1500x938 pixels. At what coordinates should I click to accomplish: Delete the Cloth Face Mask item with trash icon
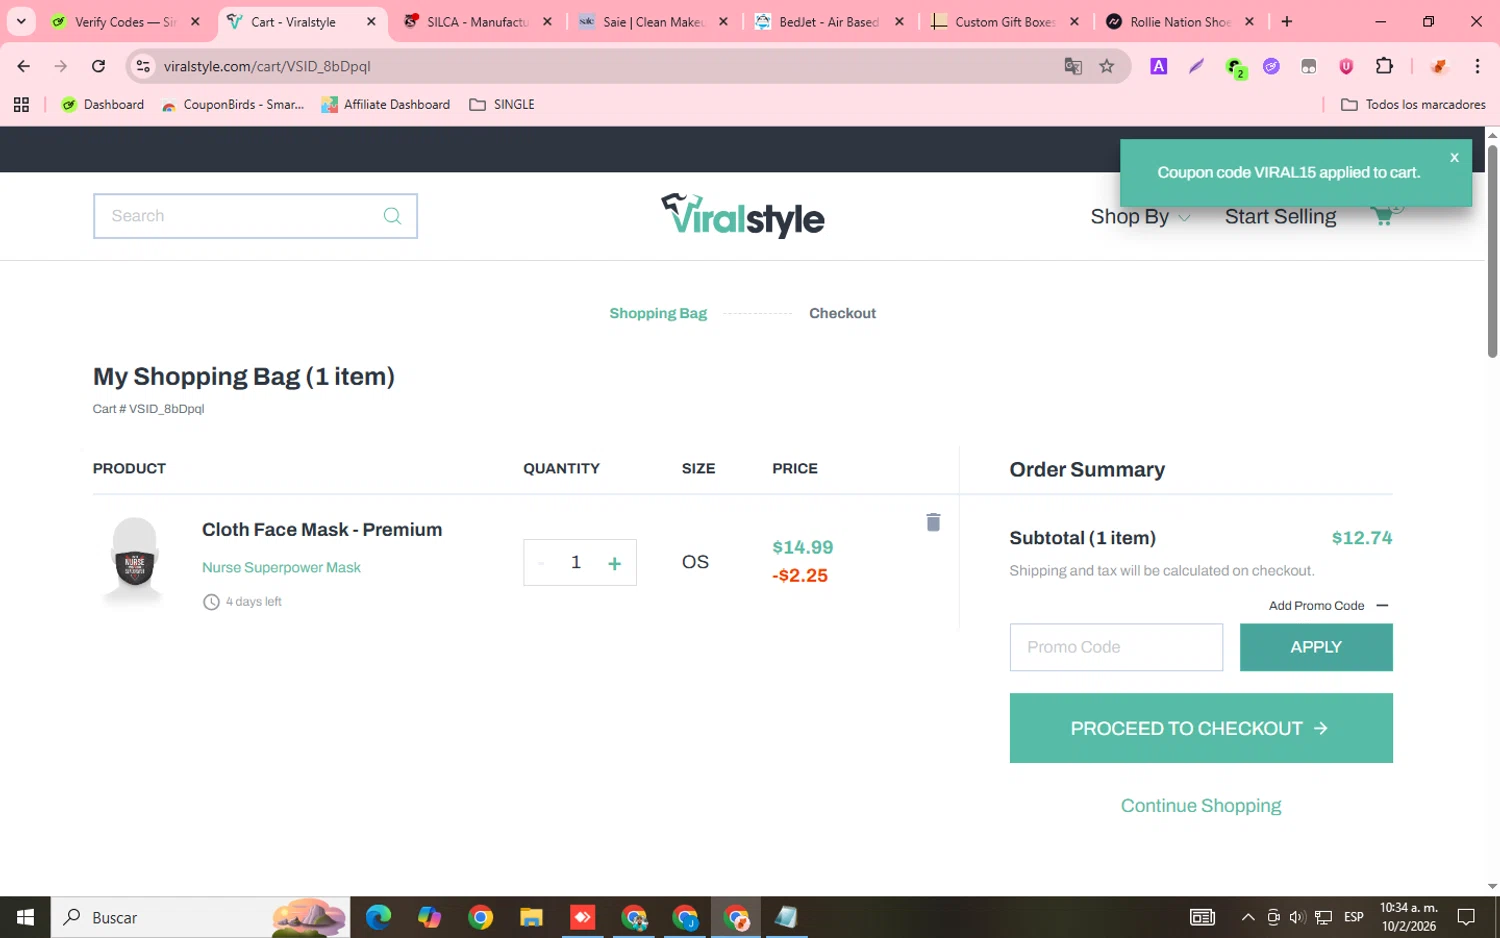coord(933,522)
